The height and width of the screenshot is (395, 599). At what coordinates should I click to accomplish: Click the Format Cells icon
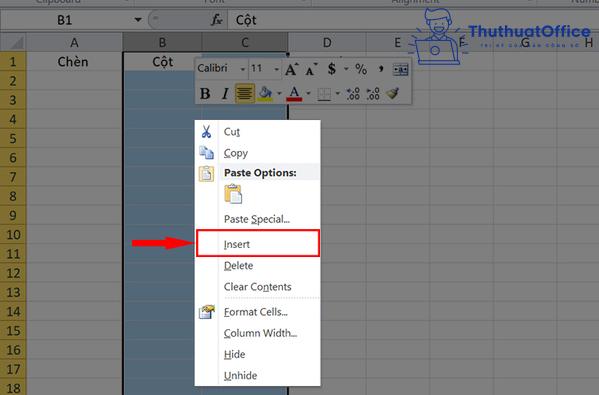(207, 312)
